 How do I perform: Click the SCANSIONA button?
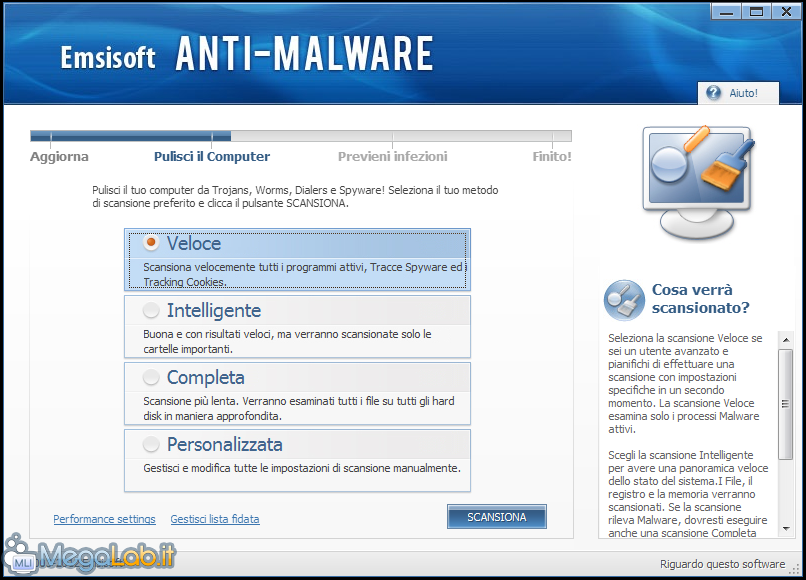pyautogui.click(x=497, y=517)
